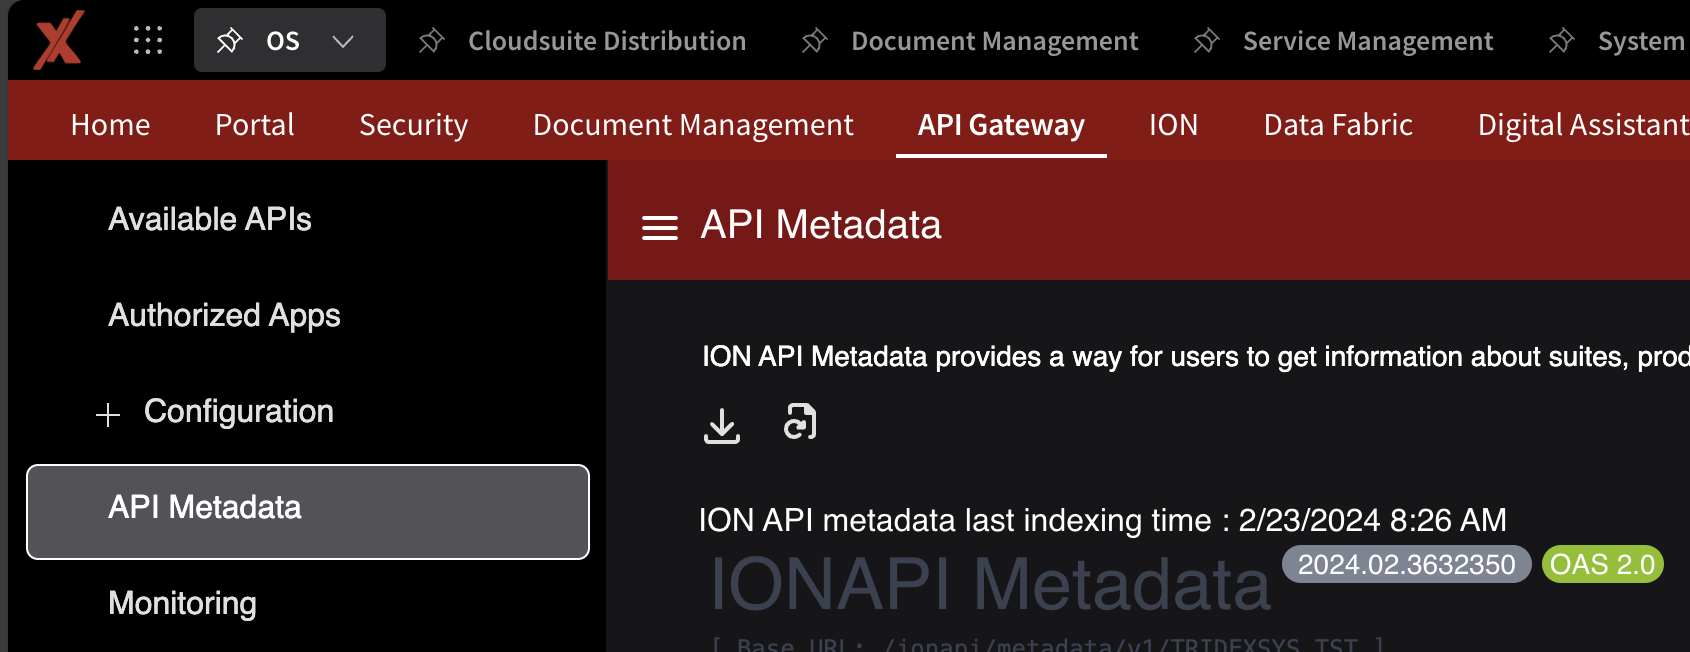
Task: Open the Data Fabric tab
Action: [1338, 125]
